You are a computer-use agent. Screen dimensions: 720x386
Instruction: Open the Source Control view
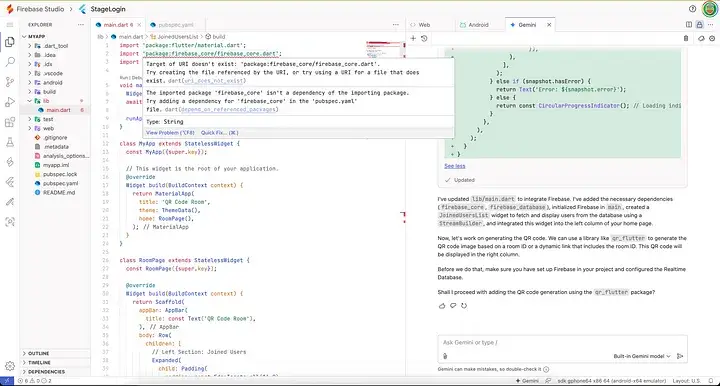coord(10,82)
